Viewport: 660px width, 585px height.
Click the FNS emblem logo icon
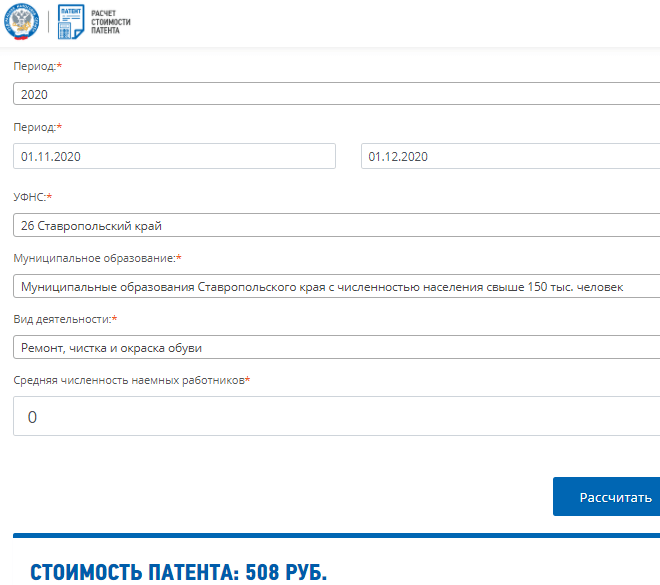(21, 21)
